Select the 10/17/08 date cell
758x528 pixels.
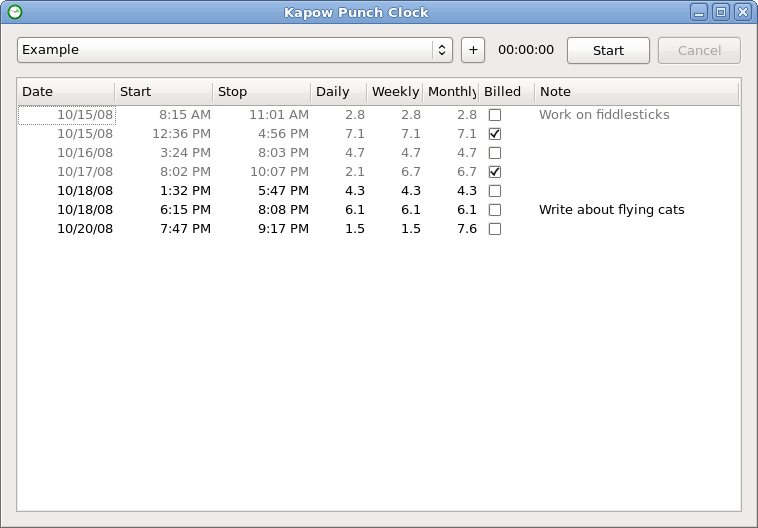[x=85, y=172]
